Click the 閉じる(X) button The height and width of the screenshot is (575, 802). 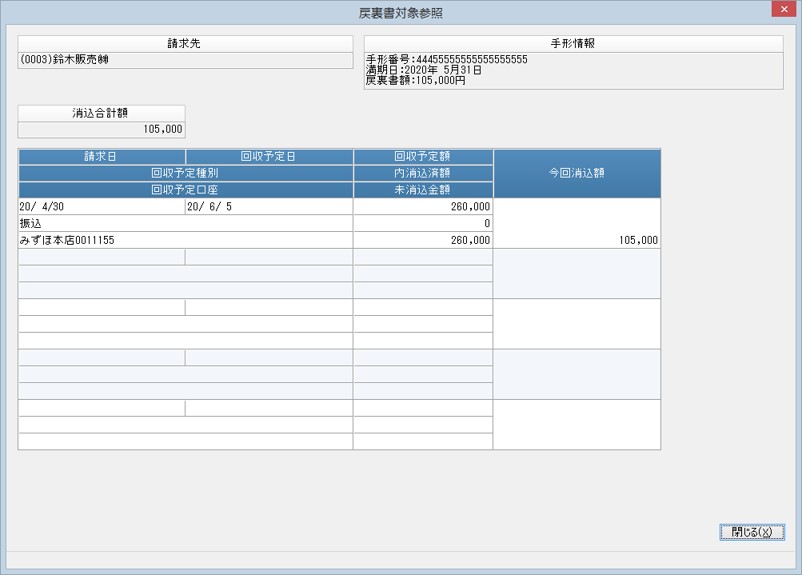coord(751,532)
